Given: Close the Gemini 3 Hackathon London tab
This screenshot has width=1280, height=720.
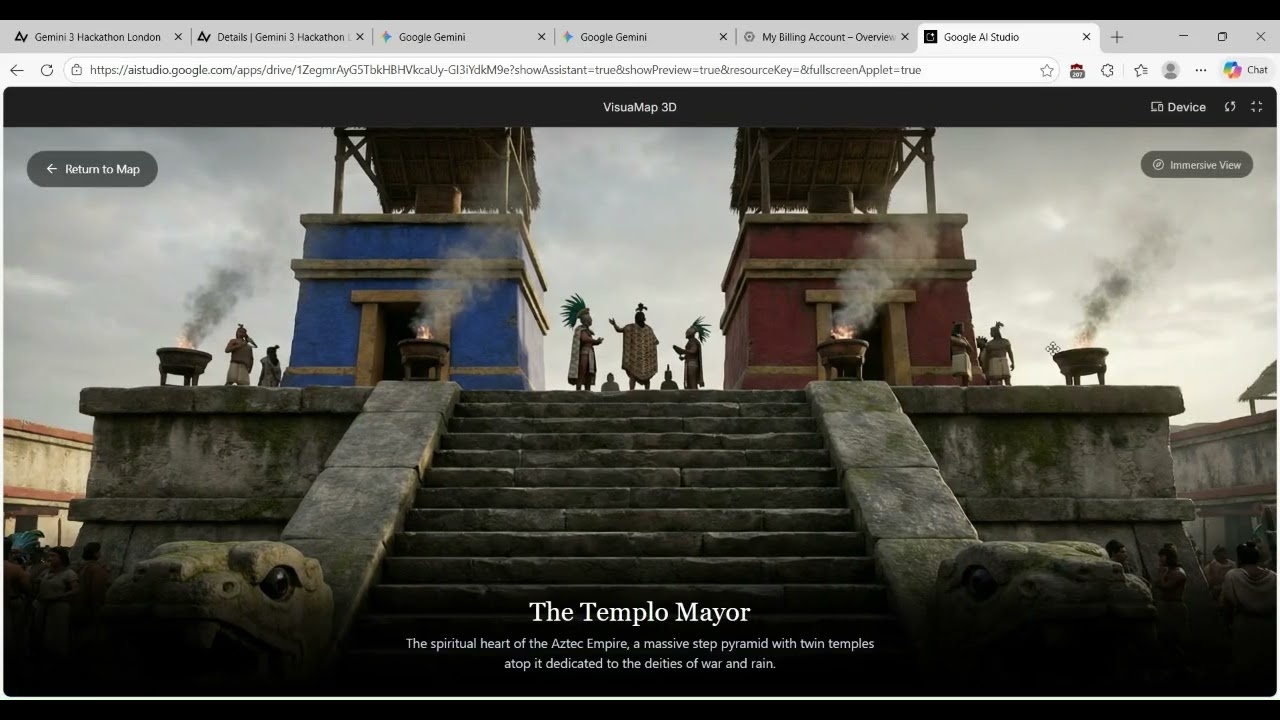Looking at the screenshot, I should [178, 37].
